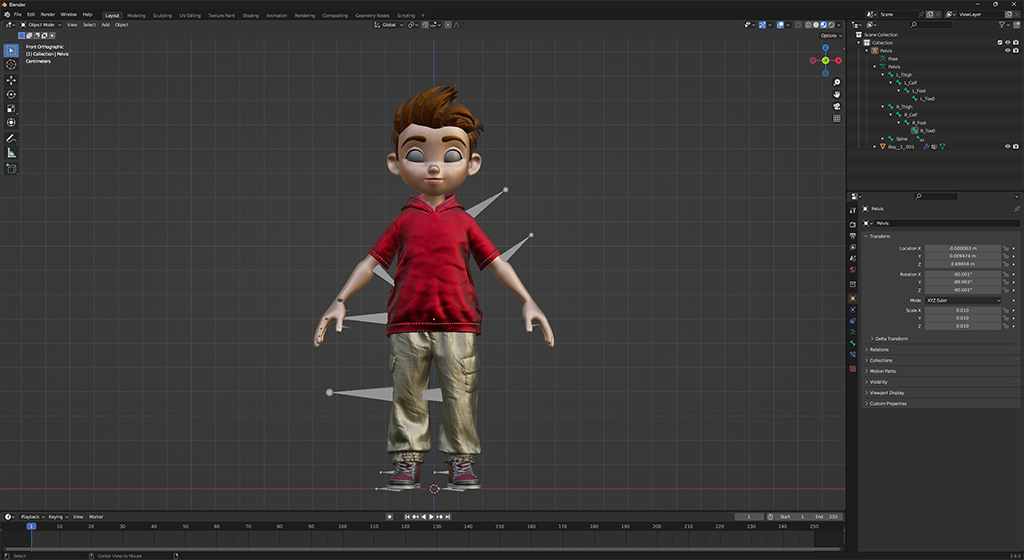Open the Render properties tab

(853, 225)
